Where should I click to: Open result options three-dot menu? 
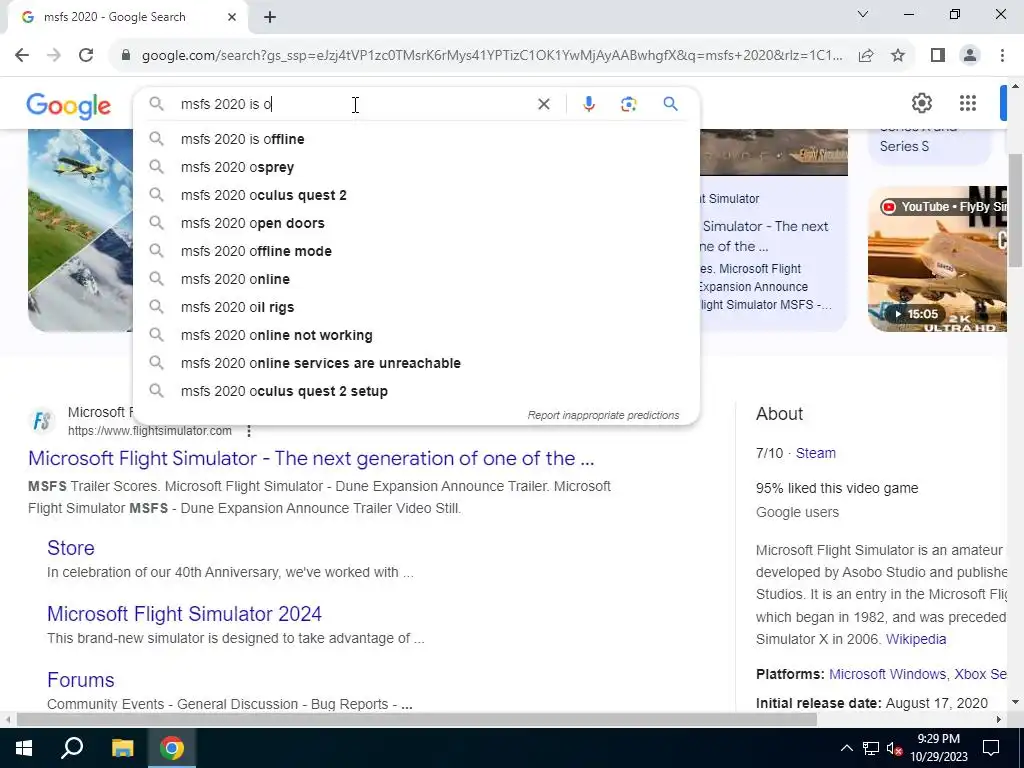(x=249, y=431)
